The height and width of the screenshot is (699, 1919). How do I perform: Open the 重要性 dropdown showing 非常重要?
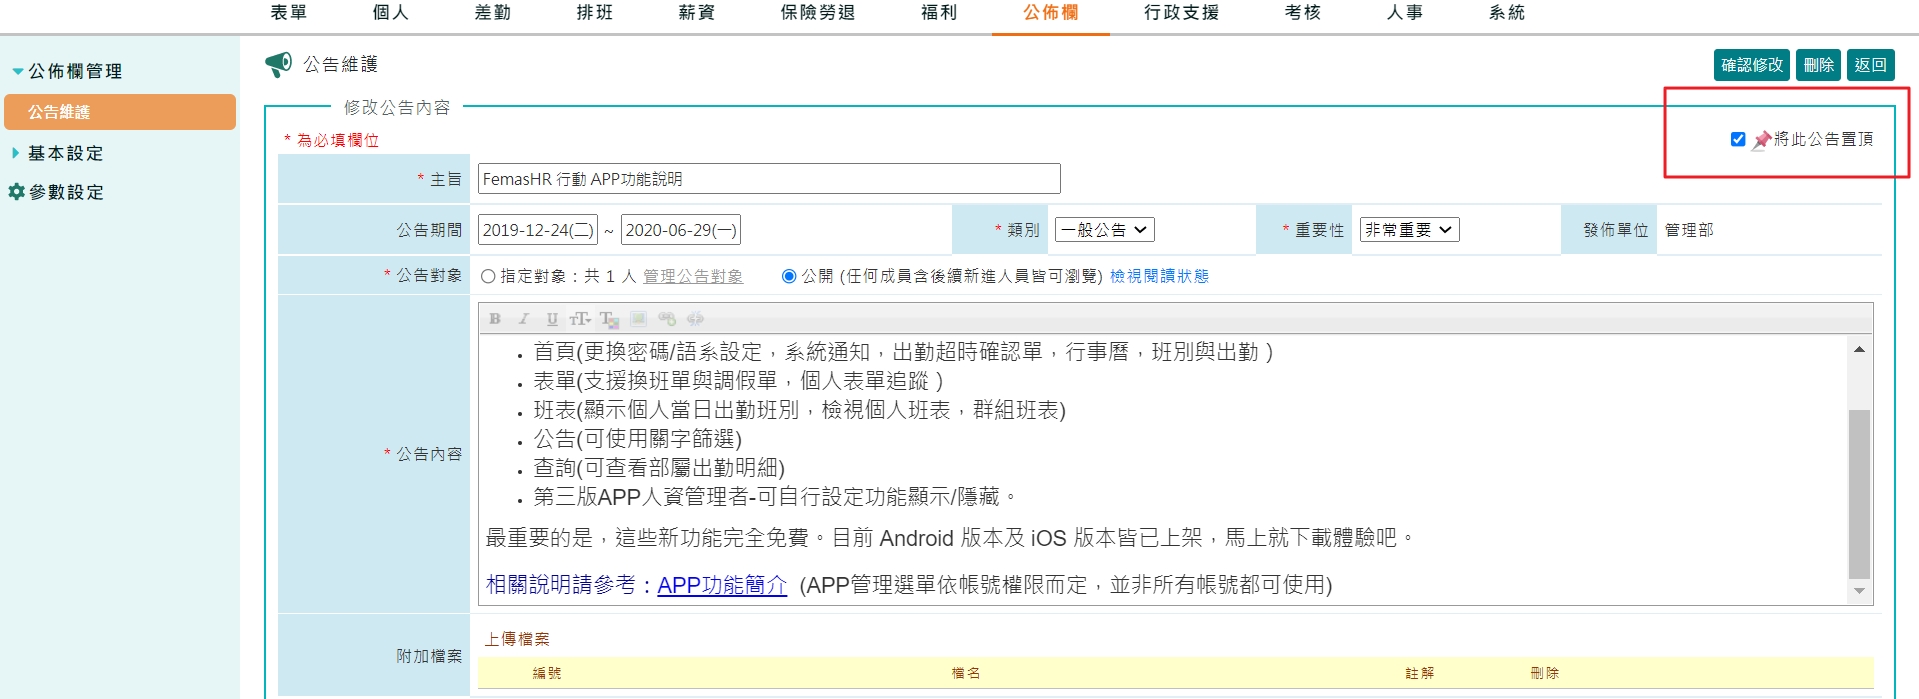tap(1409, 230)
